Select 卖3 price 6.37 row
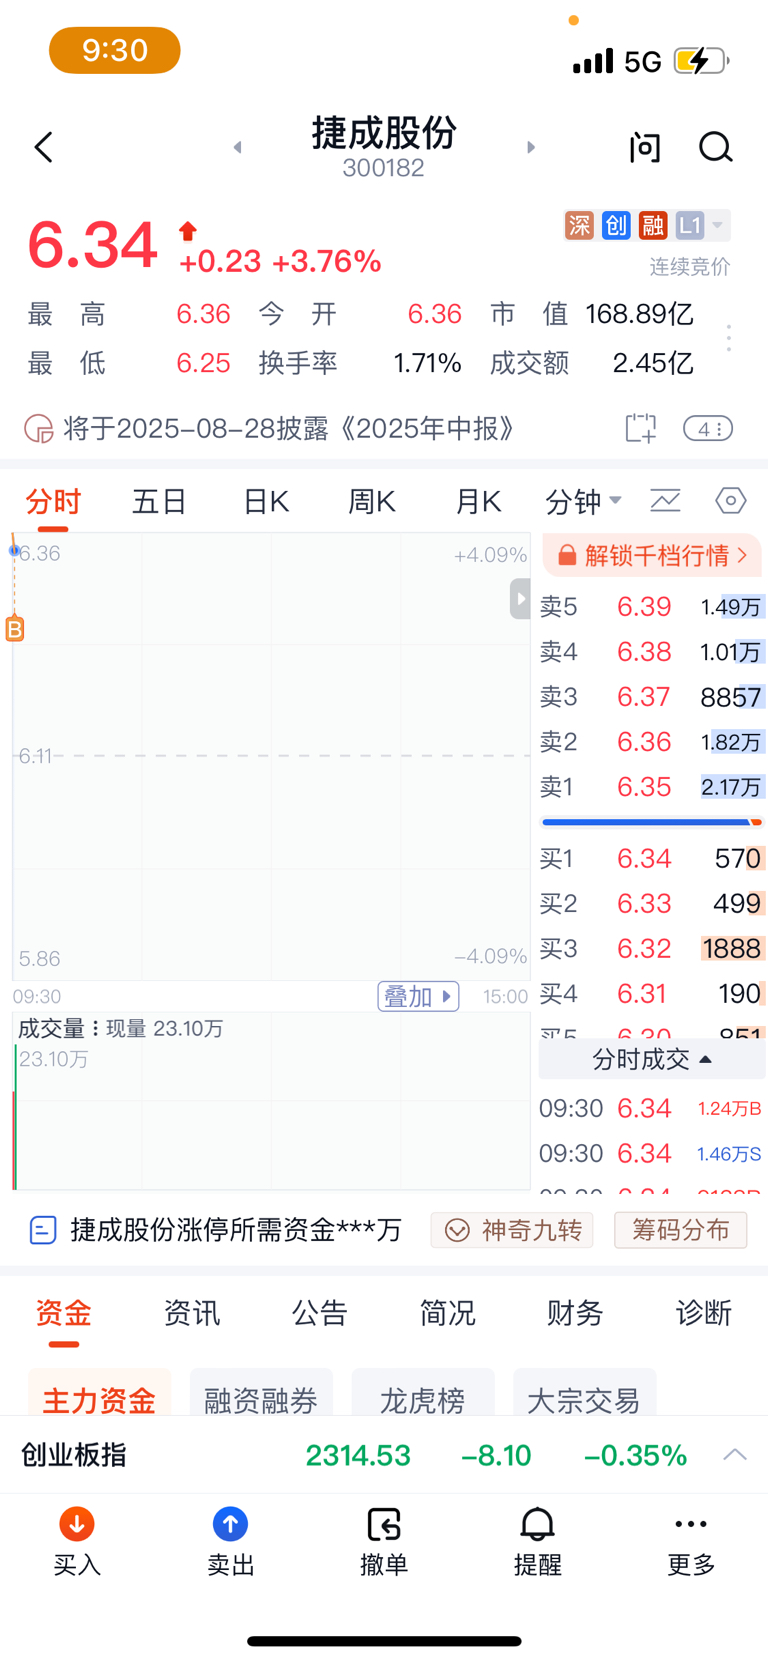 point(652,697)
